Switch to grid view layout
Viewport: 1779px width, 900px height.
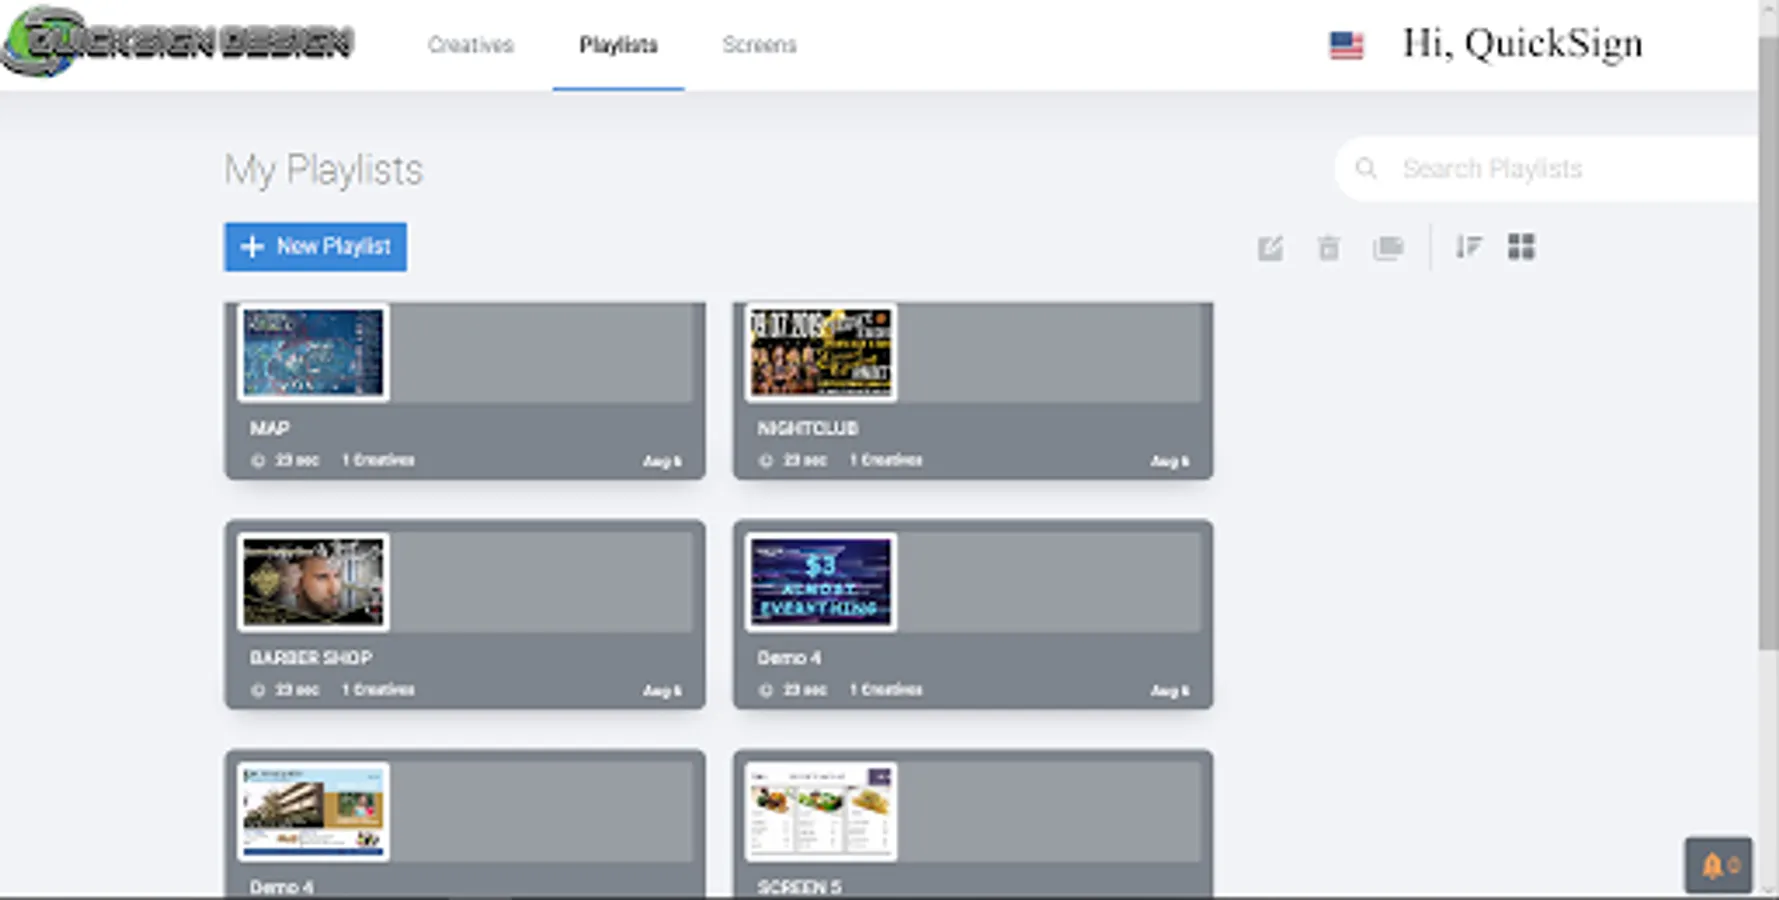[1522, 247]
